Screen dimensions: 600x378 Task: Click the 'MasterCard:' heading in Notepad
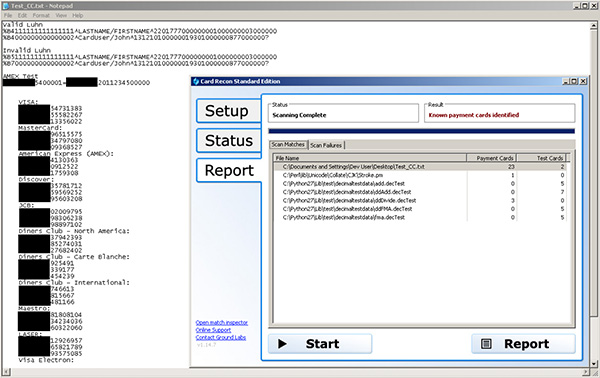[40, 128]
